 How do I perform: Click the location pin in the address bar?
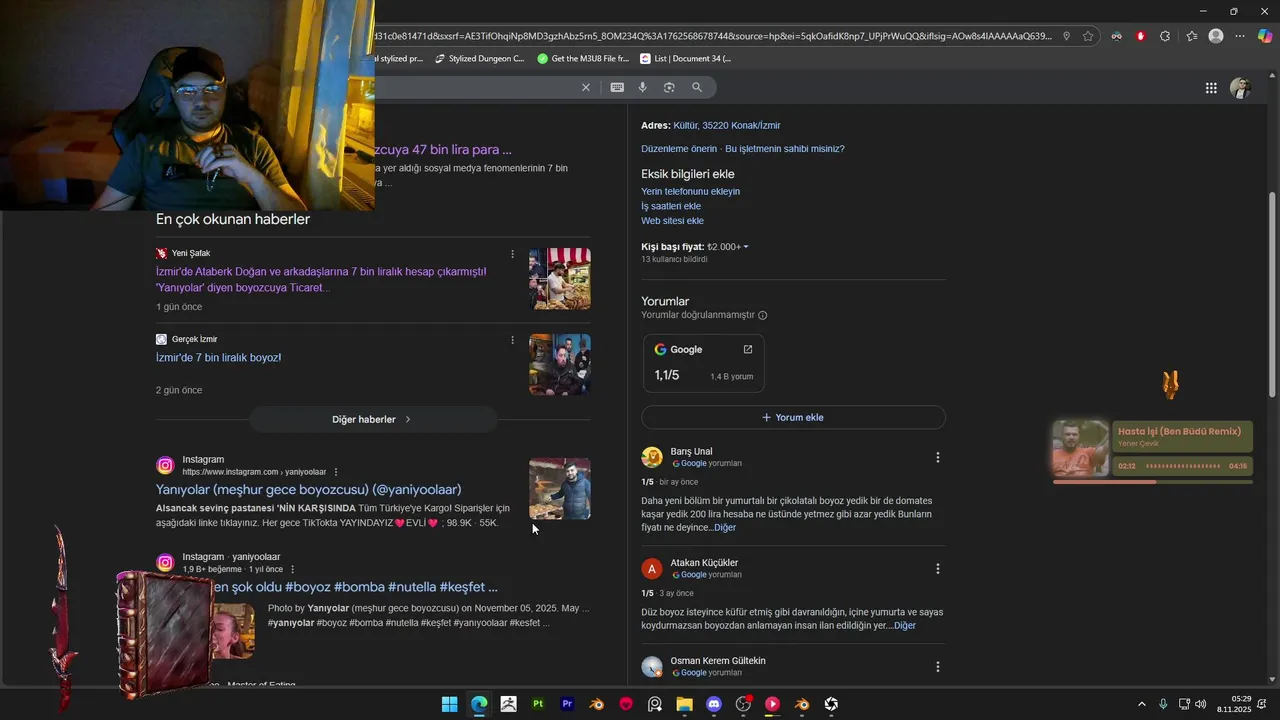coord(1066,36)
